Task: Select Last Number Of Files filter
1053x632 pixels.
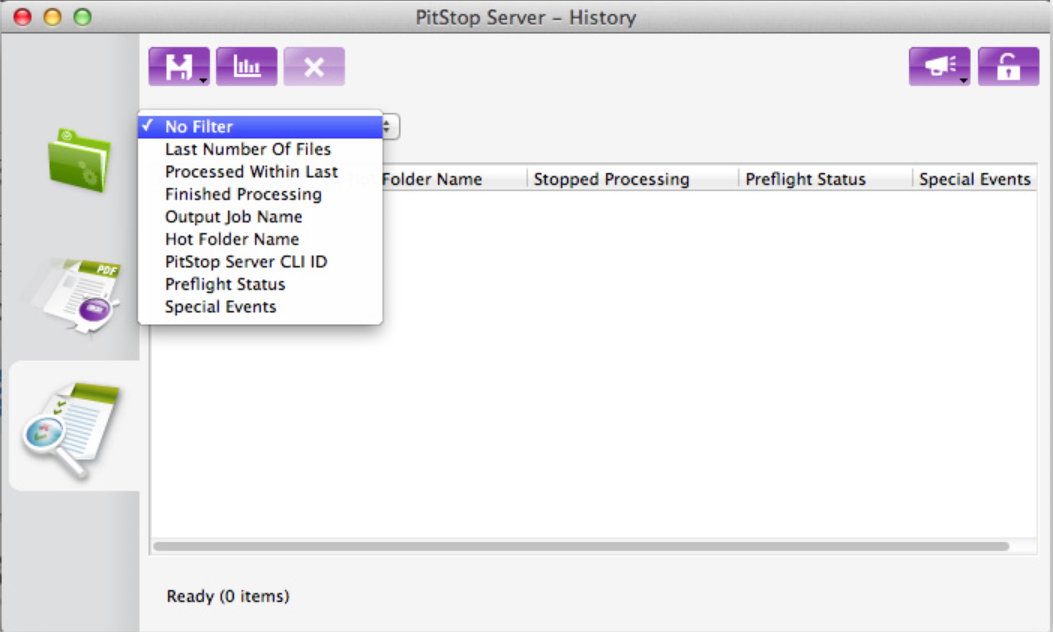Action: [248, 149]
